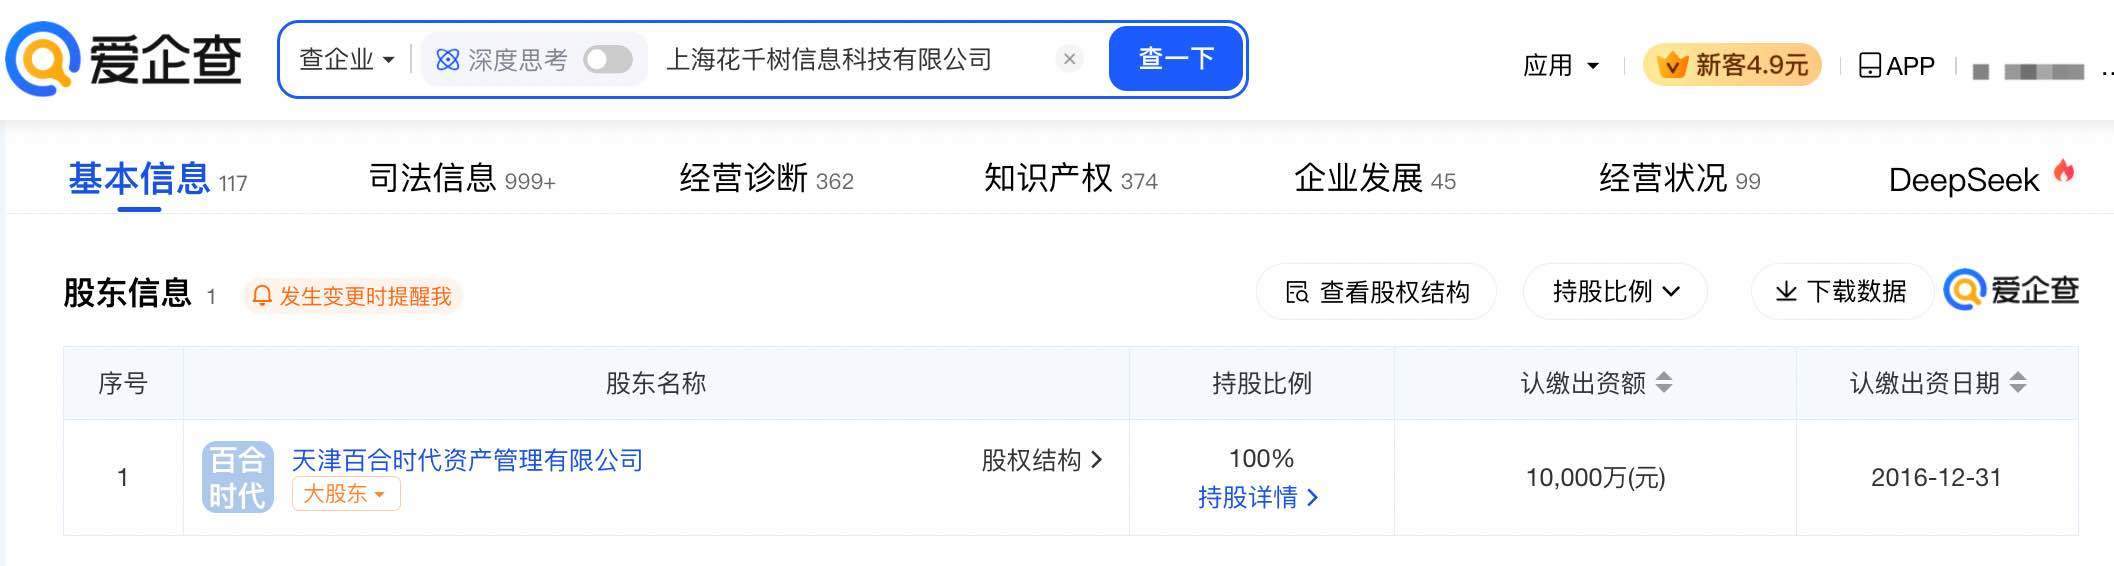Click 查看股权结构 button
This screenshot has height=566, width=2114.
pyautogui.click(x=1376, y=292)
